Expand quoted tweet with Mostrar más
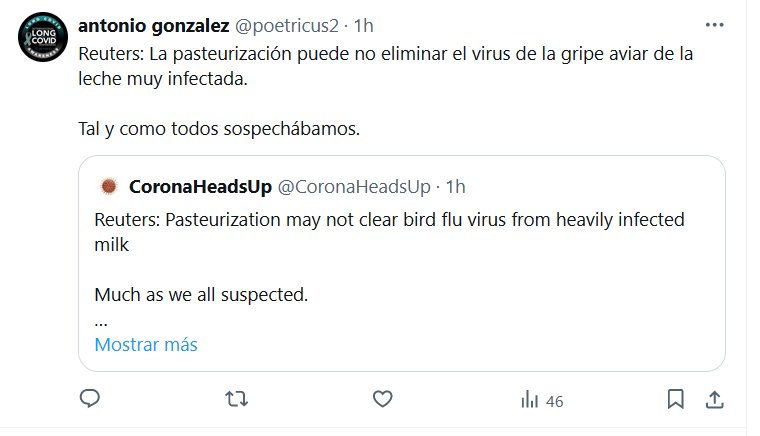 coord(146,345)
